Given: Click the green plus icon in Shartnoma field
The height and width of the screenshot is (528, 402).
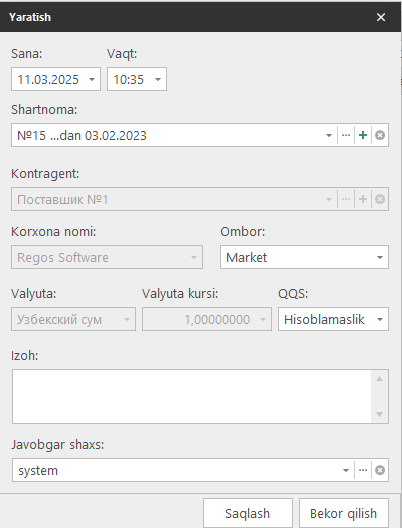Looking at the screenshot, I should point(363,135).
